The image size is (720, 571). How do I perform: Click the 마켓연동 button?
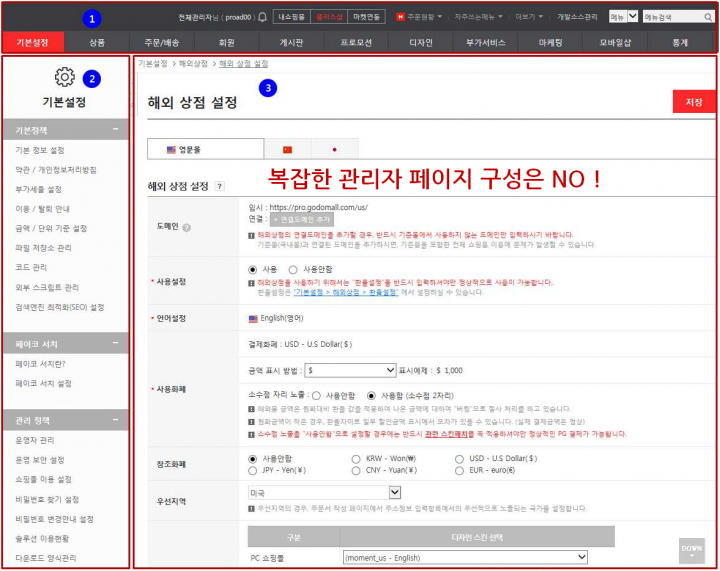[x=366, y=17]
